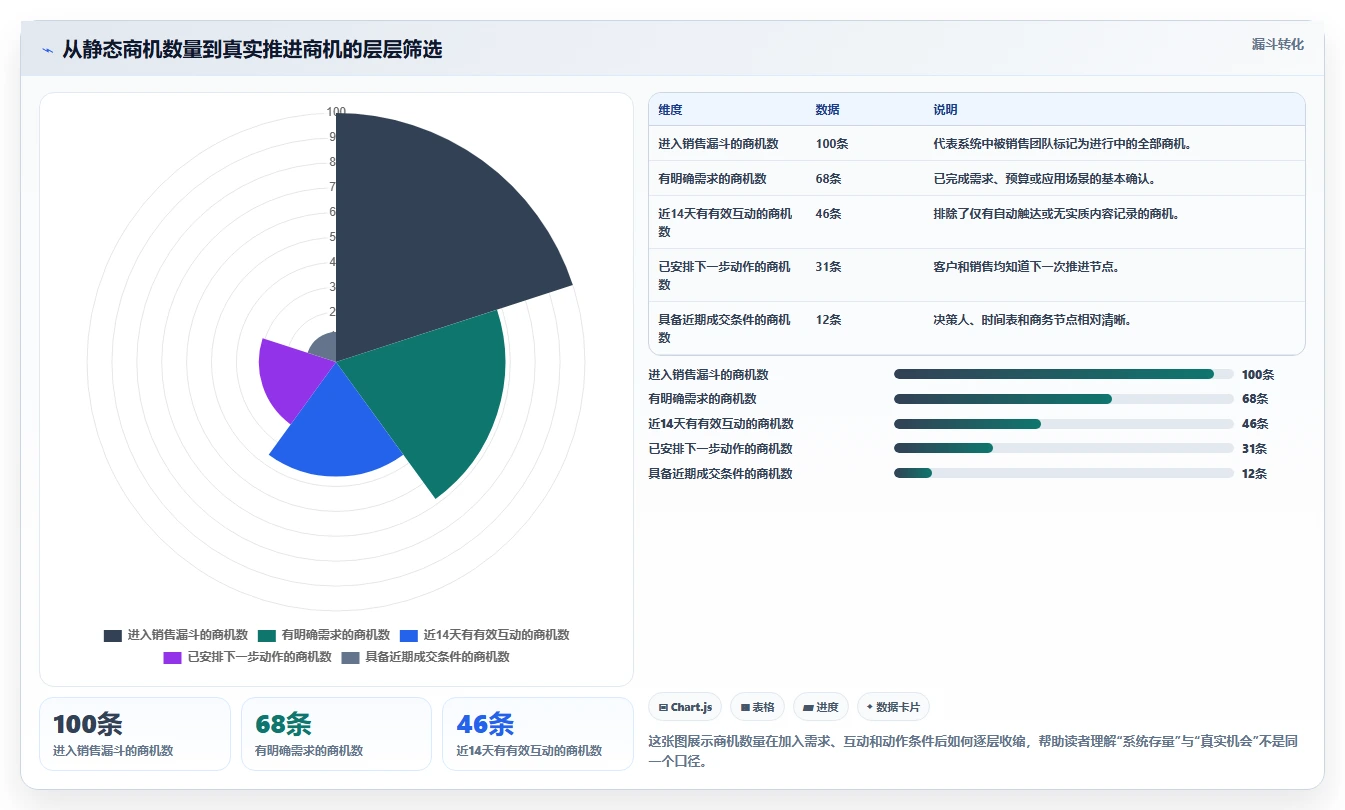Viewport: 1345px width, 810px height.
Task: Open the 46条 data card
Action: pyautogui.click(x=538, y=734)
